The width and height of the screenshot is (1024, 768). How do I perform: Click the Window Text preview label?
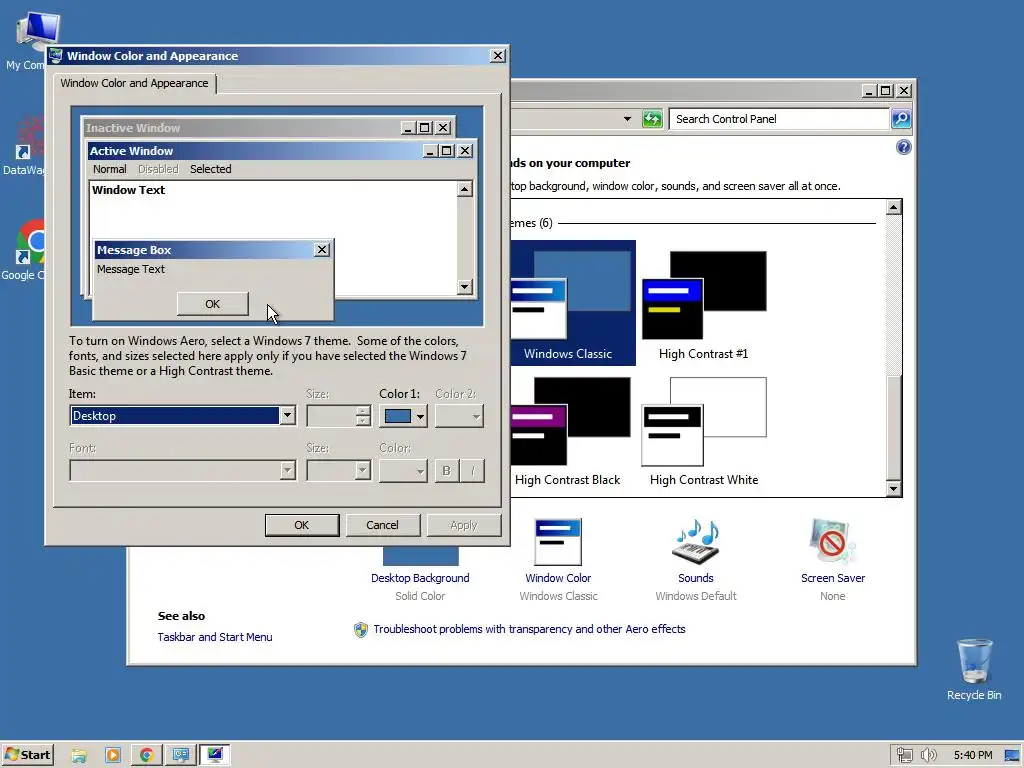pyautogui.click(x=129, y=190)
